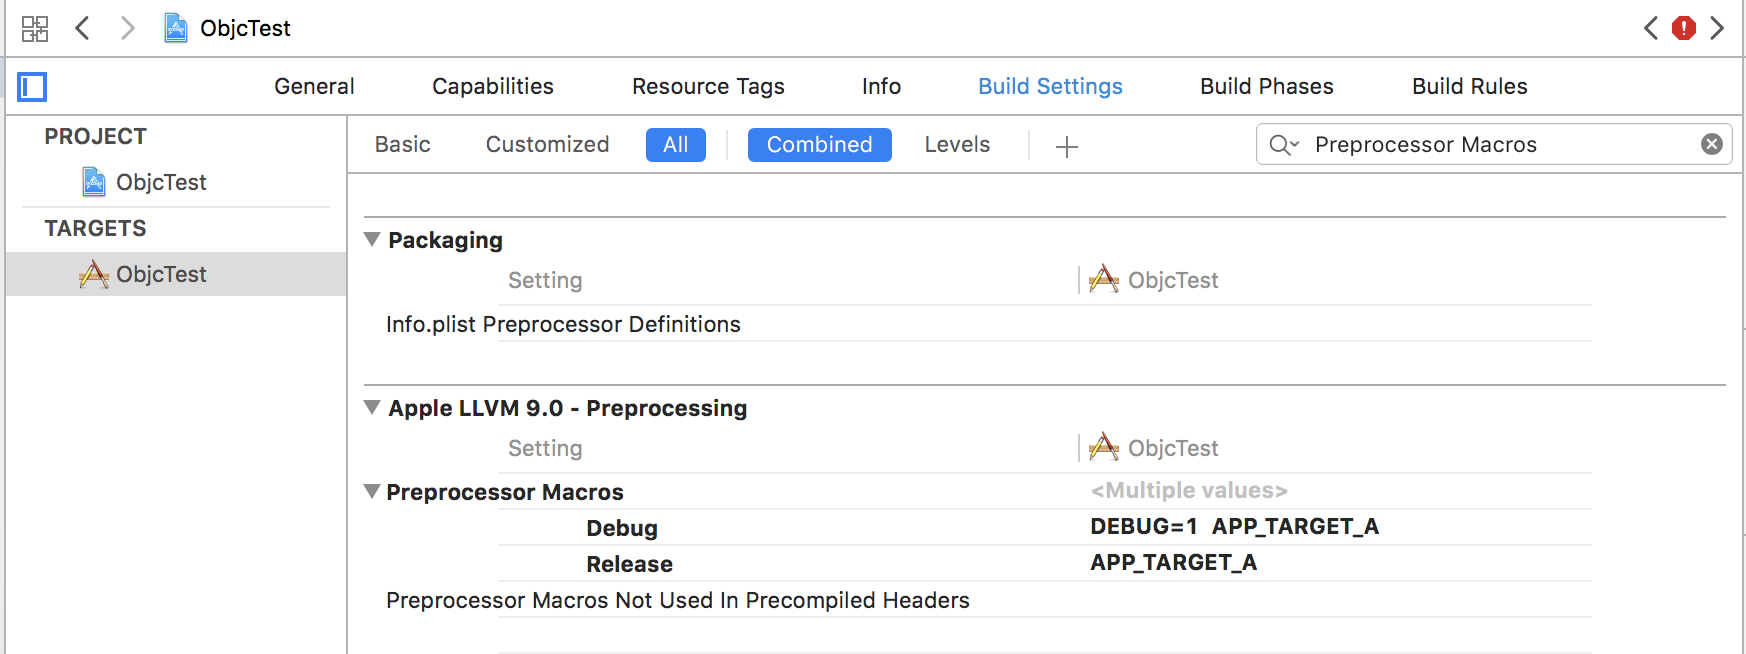
Task: Open the Build Phases tab
Action: pos(1266,87)
